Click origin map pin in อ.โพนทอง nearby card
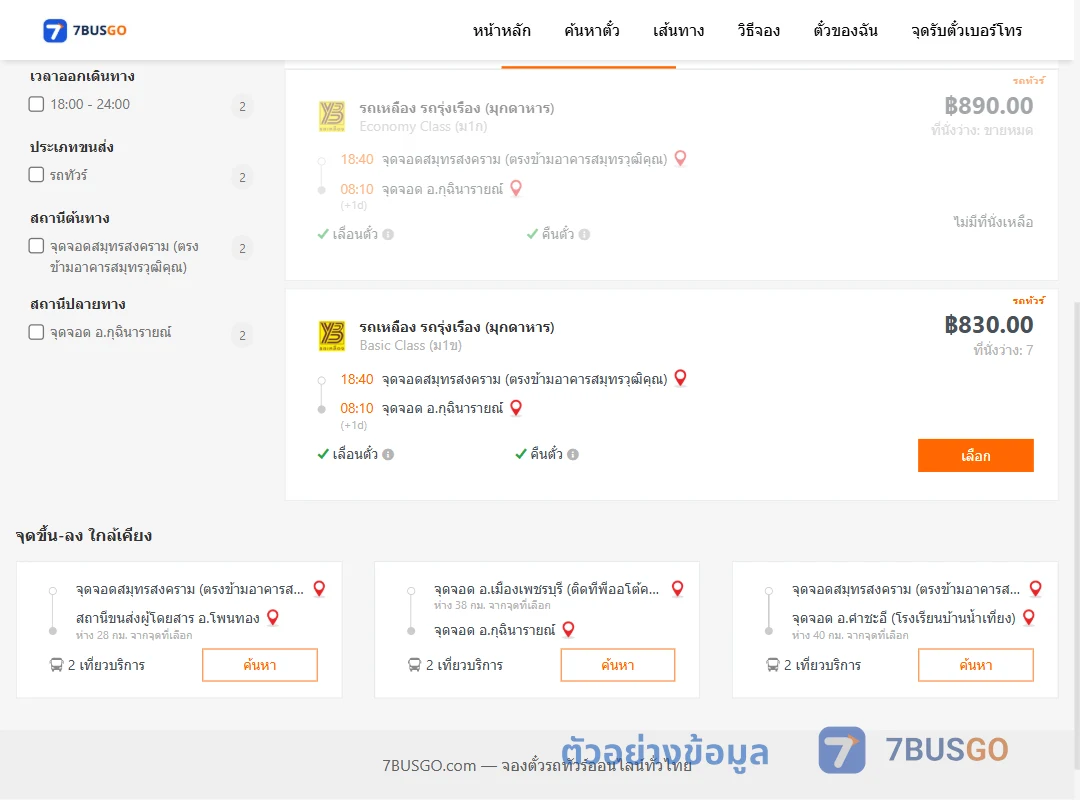 pyautogui.click(x=320, y=588)
